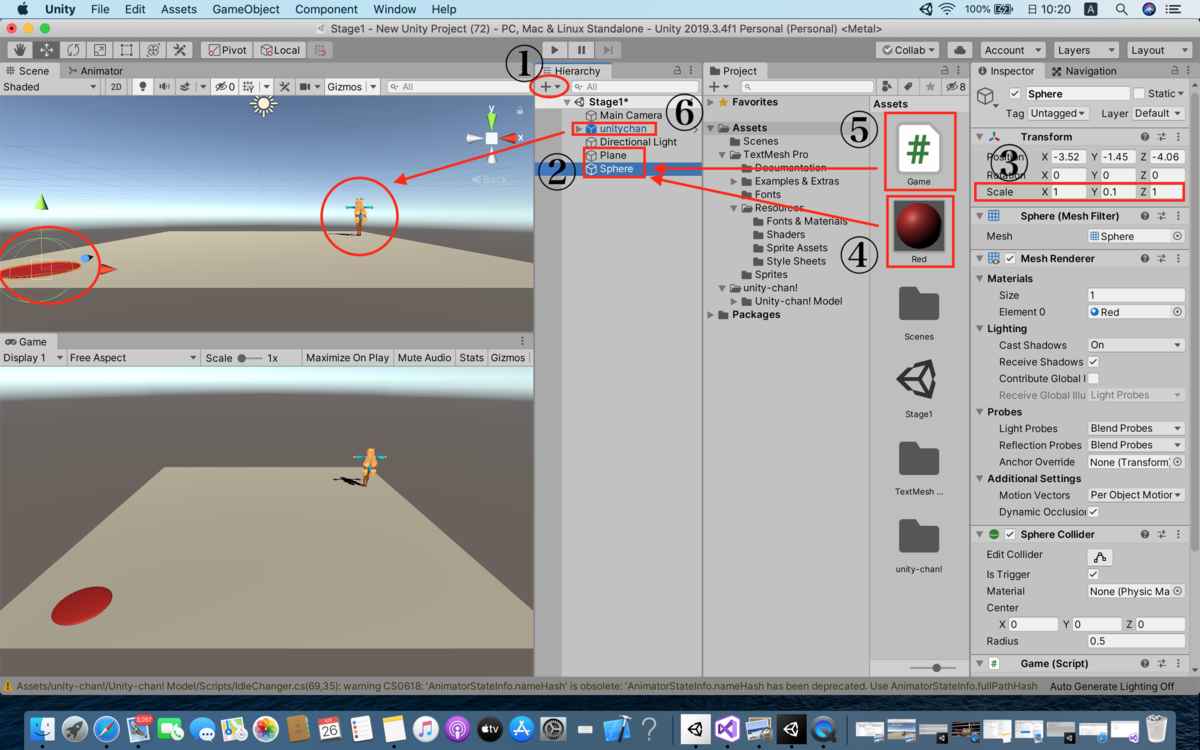
Task: Select the Rotate tool
Action: (73, 50)
